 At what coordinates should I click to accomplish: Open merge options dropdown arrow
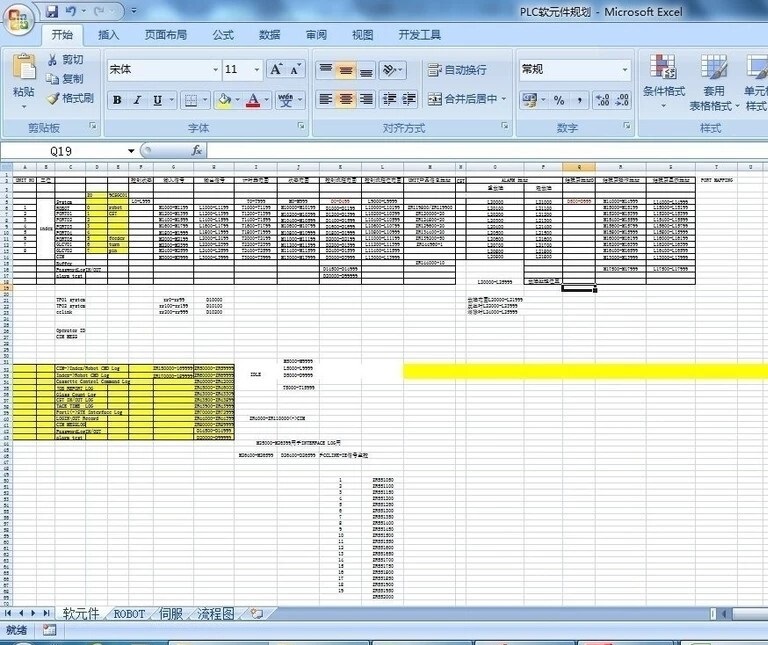504,99
